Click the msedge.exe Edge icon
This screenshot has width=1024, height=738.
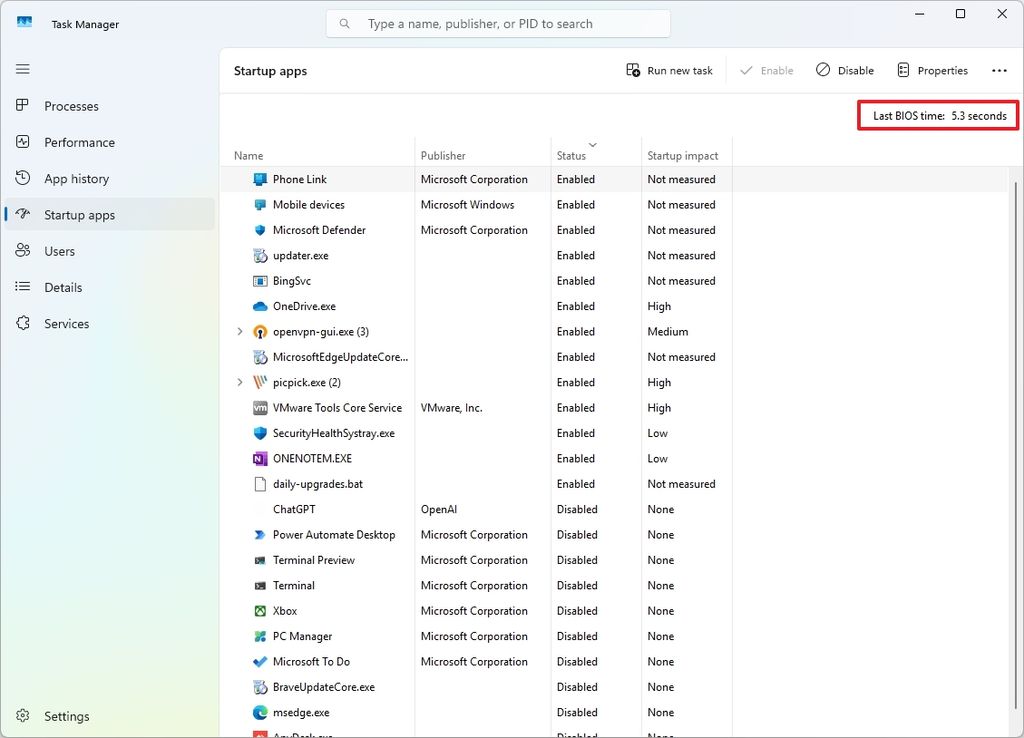point(260,713)
